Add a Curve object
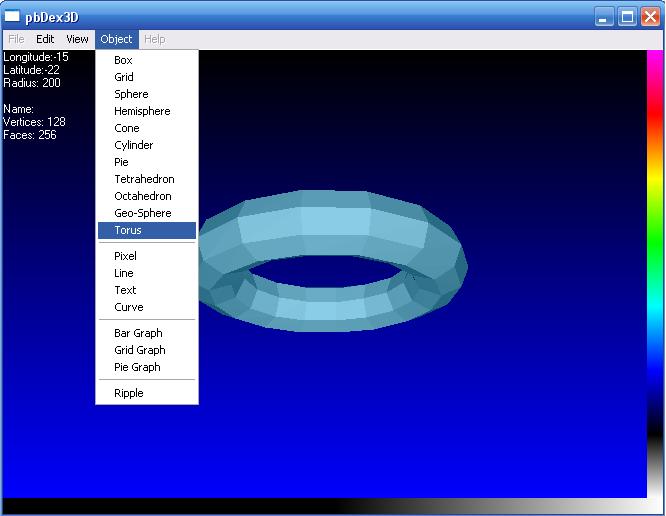This screenshot has width=666, height=516. (x=129, y=307)
